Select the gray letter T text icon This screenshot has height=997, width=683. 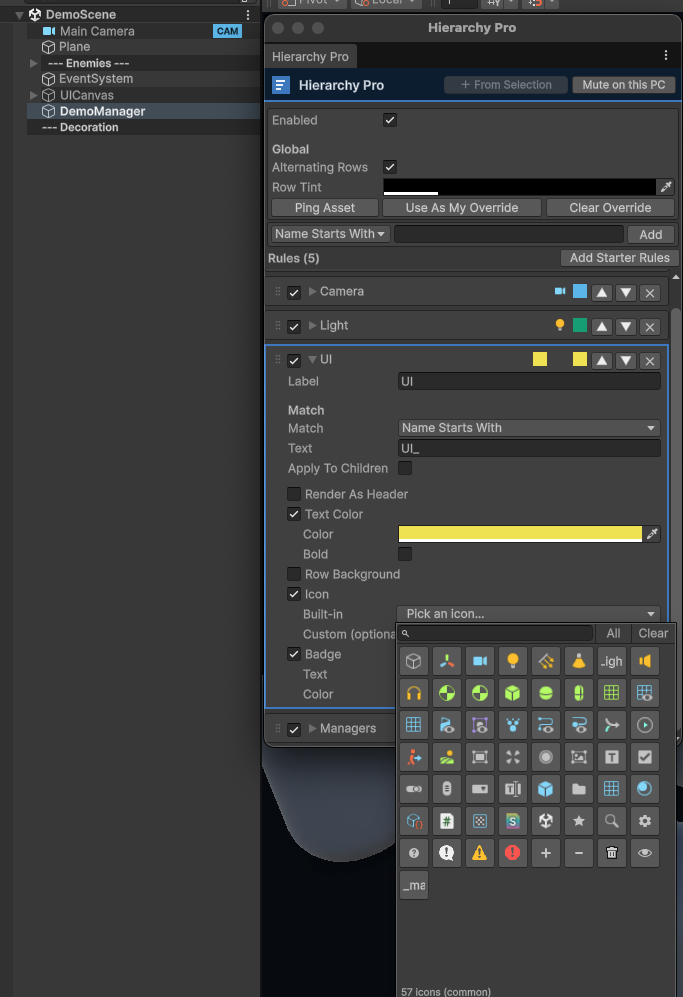click(612, 757)
